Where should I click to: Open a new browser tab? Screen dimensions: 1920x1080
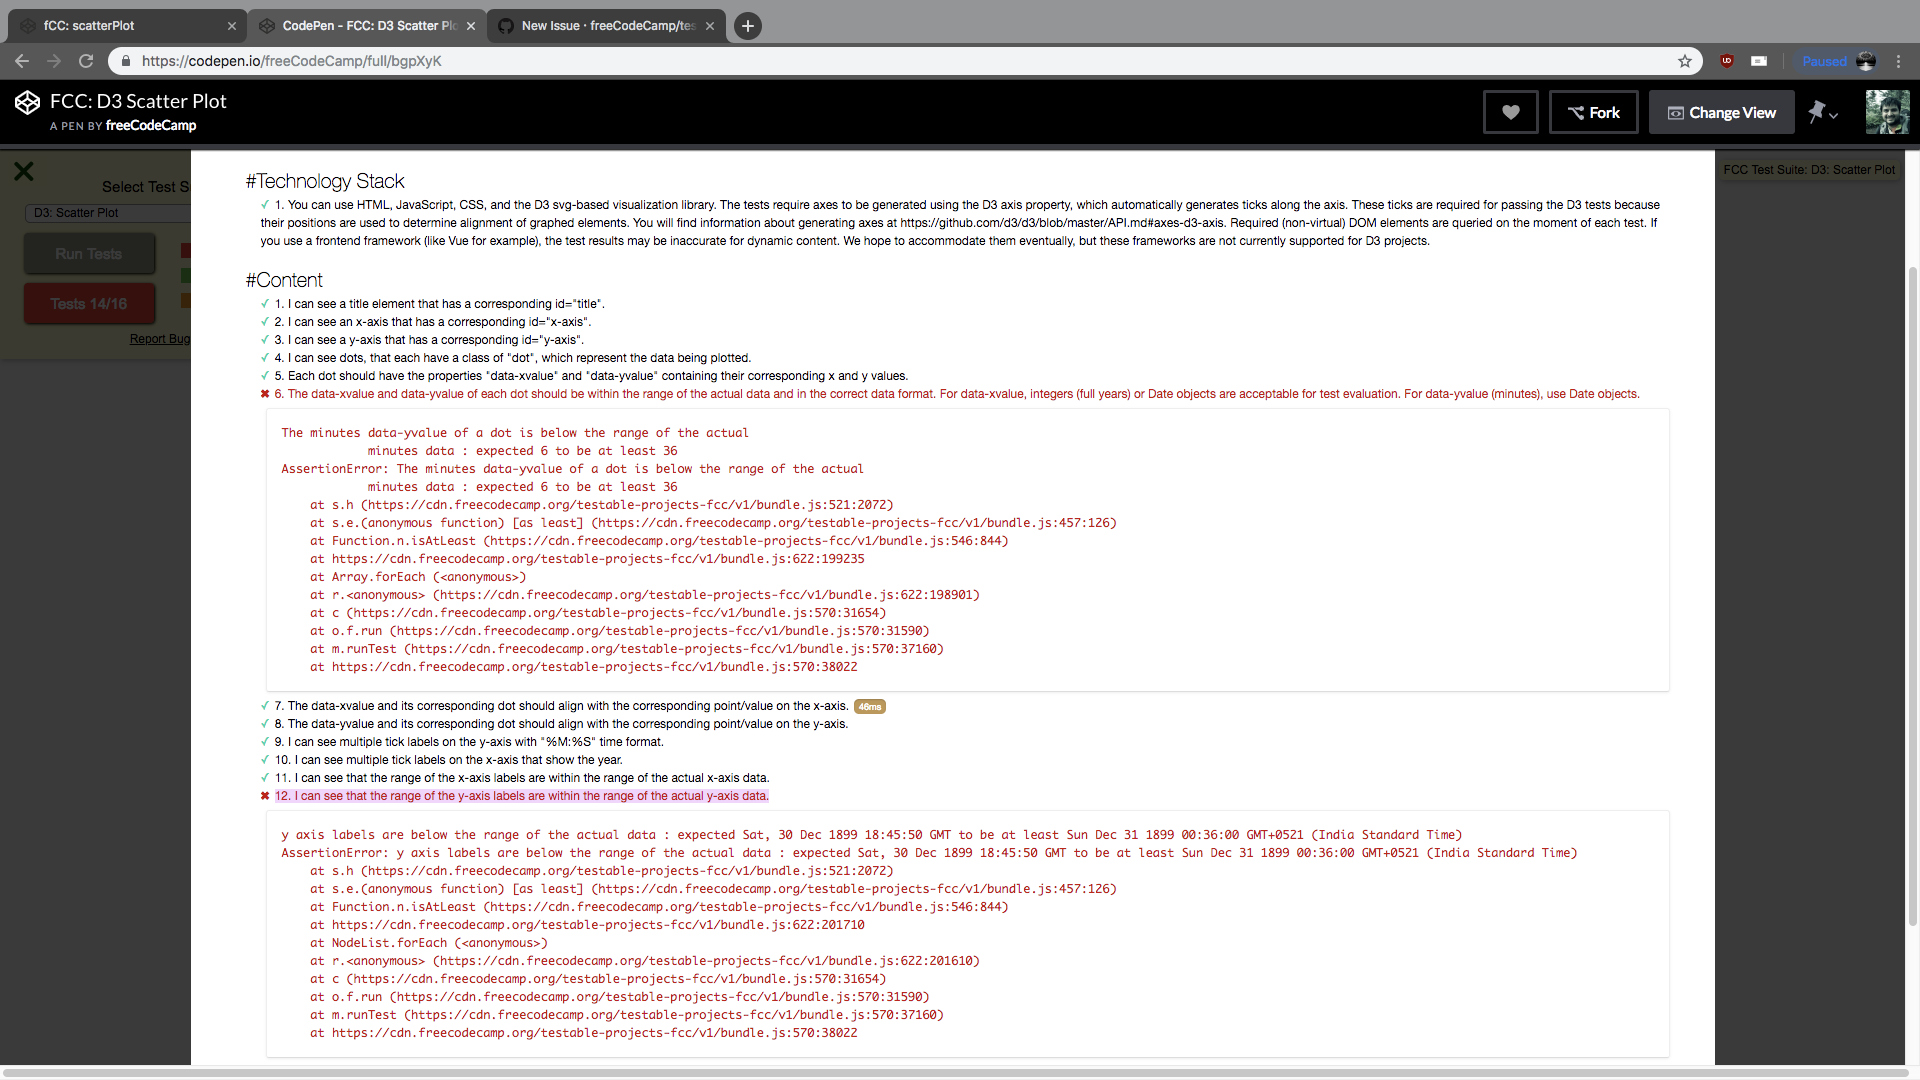click(x=748, y=26)
